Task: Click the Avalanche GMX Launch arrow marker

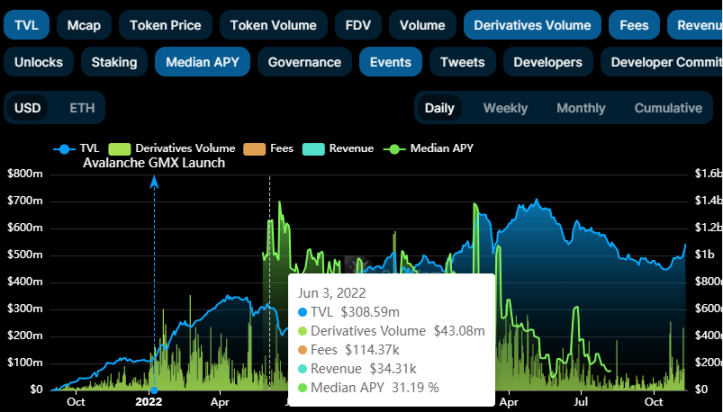Action: pos(154,182)
